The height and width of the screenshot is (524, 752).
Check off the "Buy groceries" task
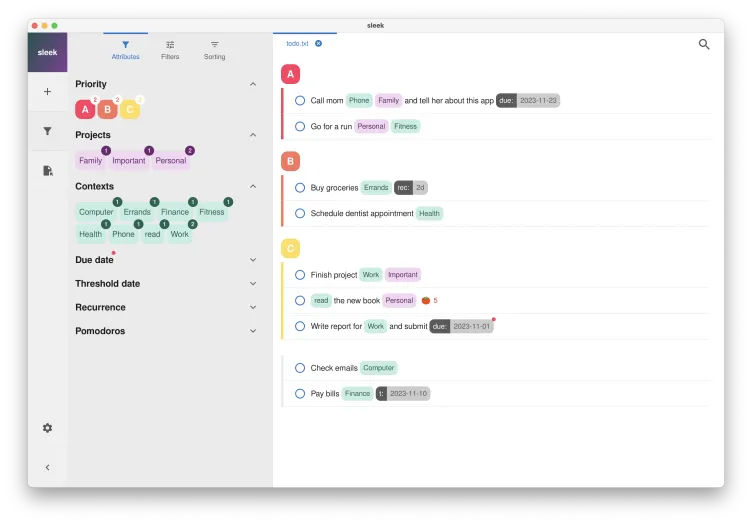coord(300,188)
